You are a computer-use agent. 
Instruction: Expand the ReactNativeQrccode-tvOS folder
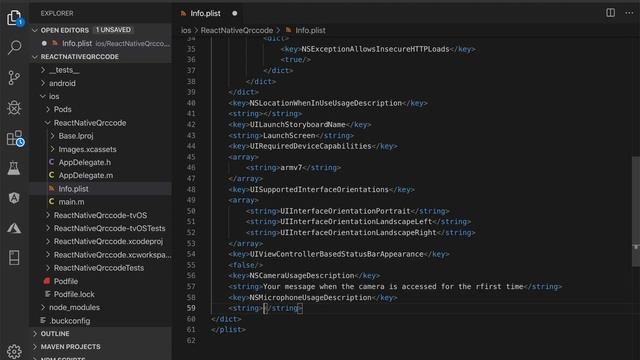[100, 216]
